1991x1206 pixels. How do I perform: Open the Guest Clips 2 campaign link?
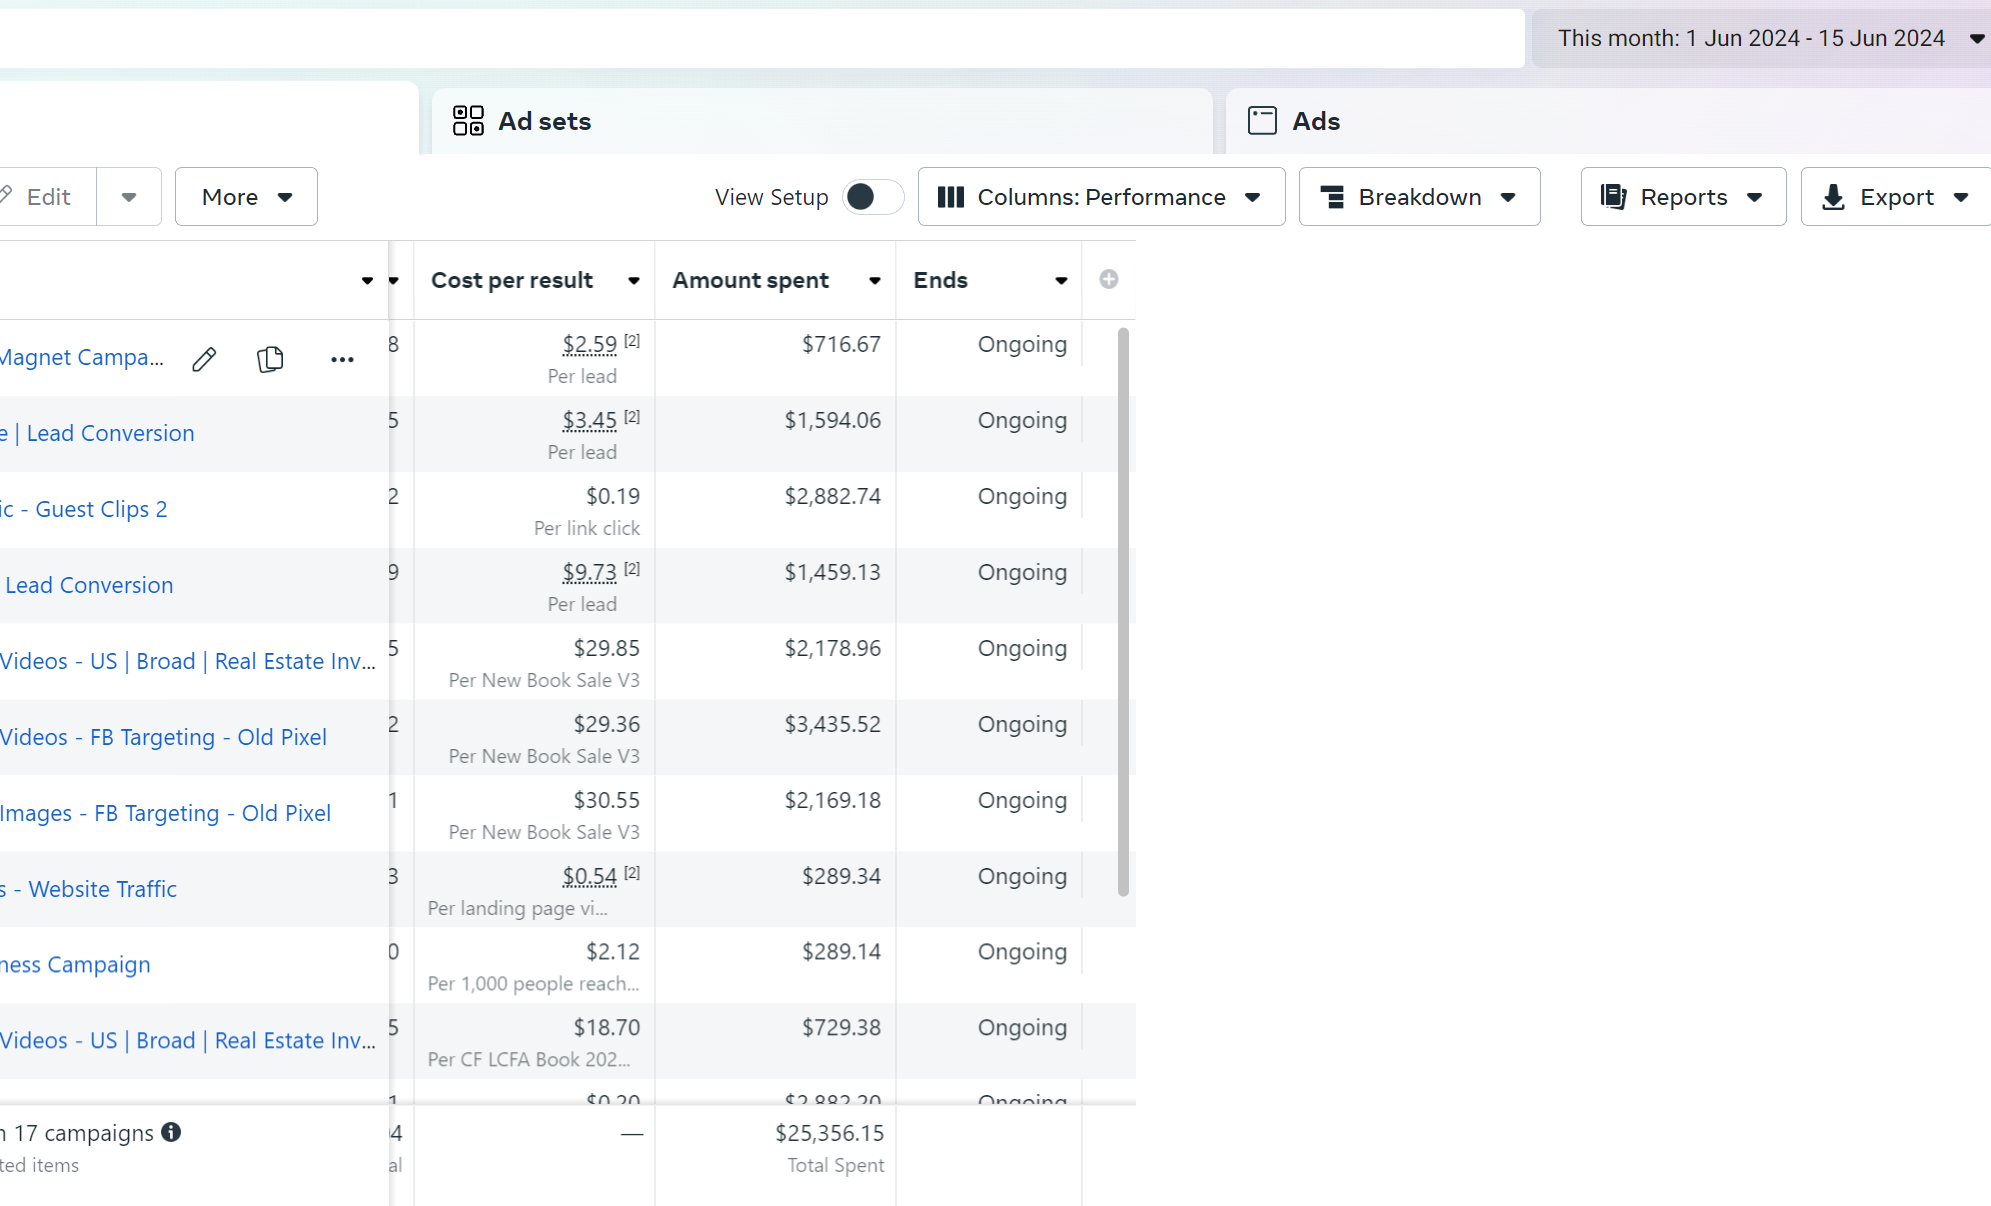click(x=84, y=510)
